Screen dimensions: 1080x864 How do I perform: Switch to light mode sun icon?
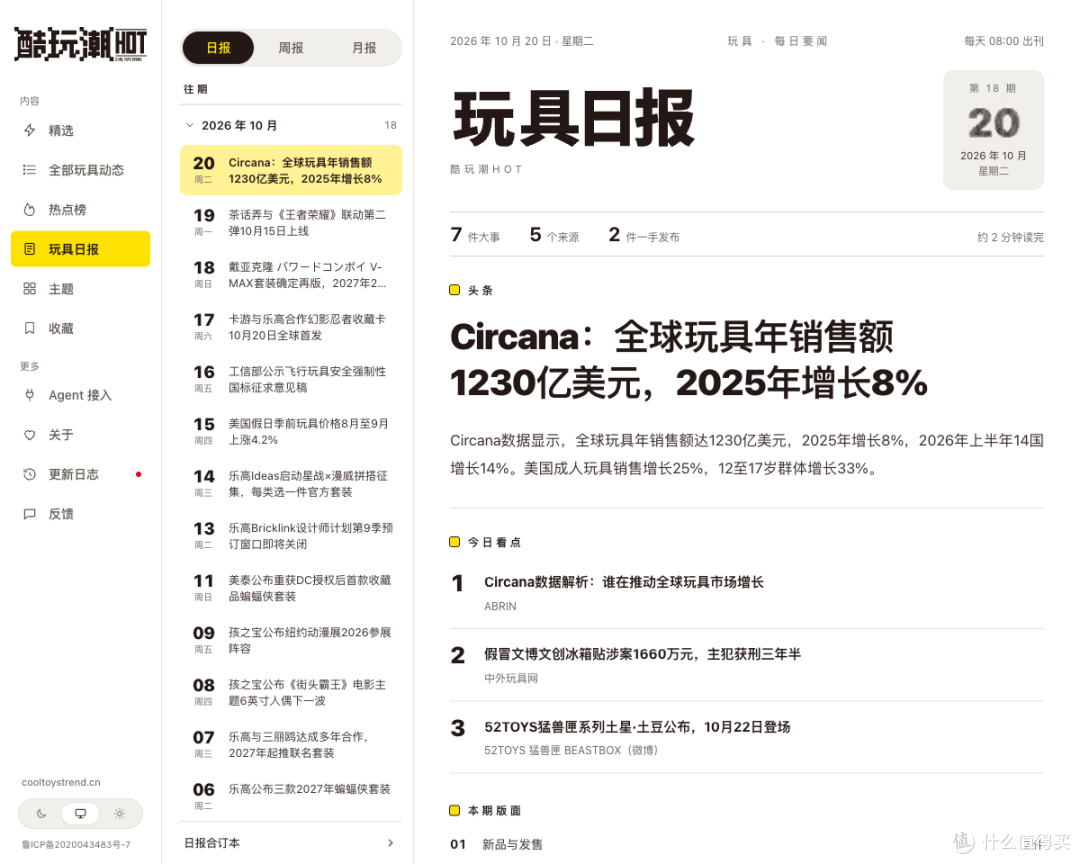pos(120,814)
